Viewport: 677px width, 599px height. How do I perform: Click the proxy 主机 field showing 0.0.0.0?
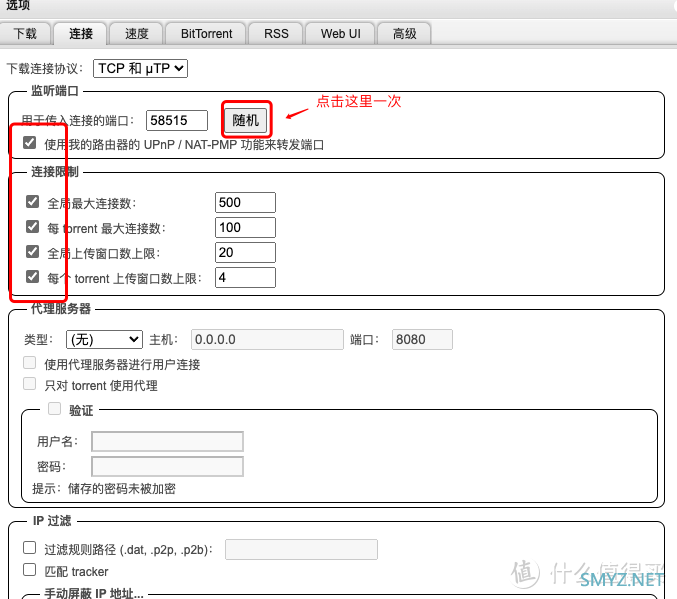tap(267, 339)
